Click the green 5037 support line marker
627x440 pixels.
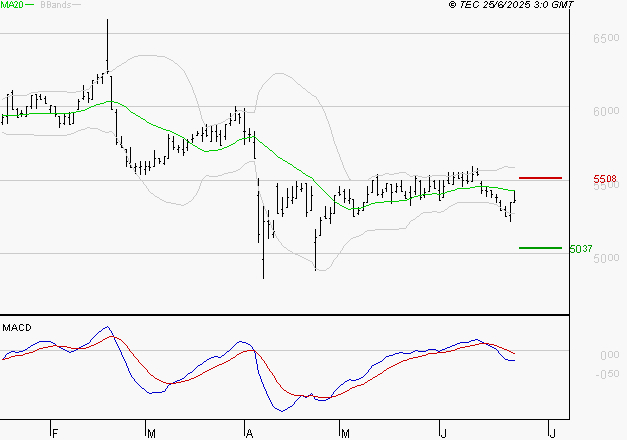click(x=540, y=247)
